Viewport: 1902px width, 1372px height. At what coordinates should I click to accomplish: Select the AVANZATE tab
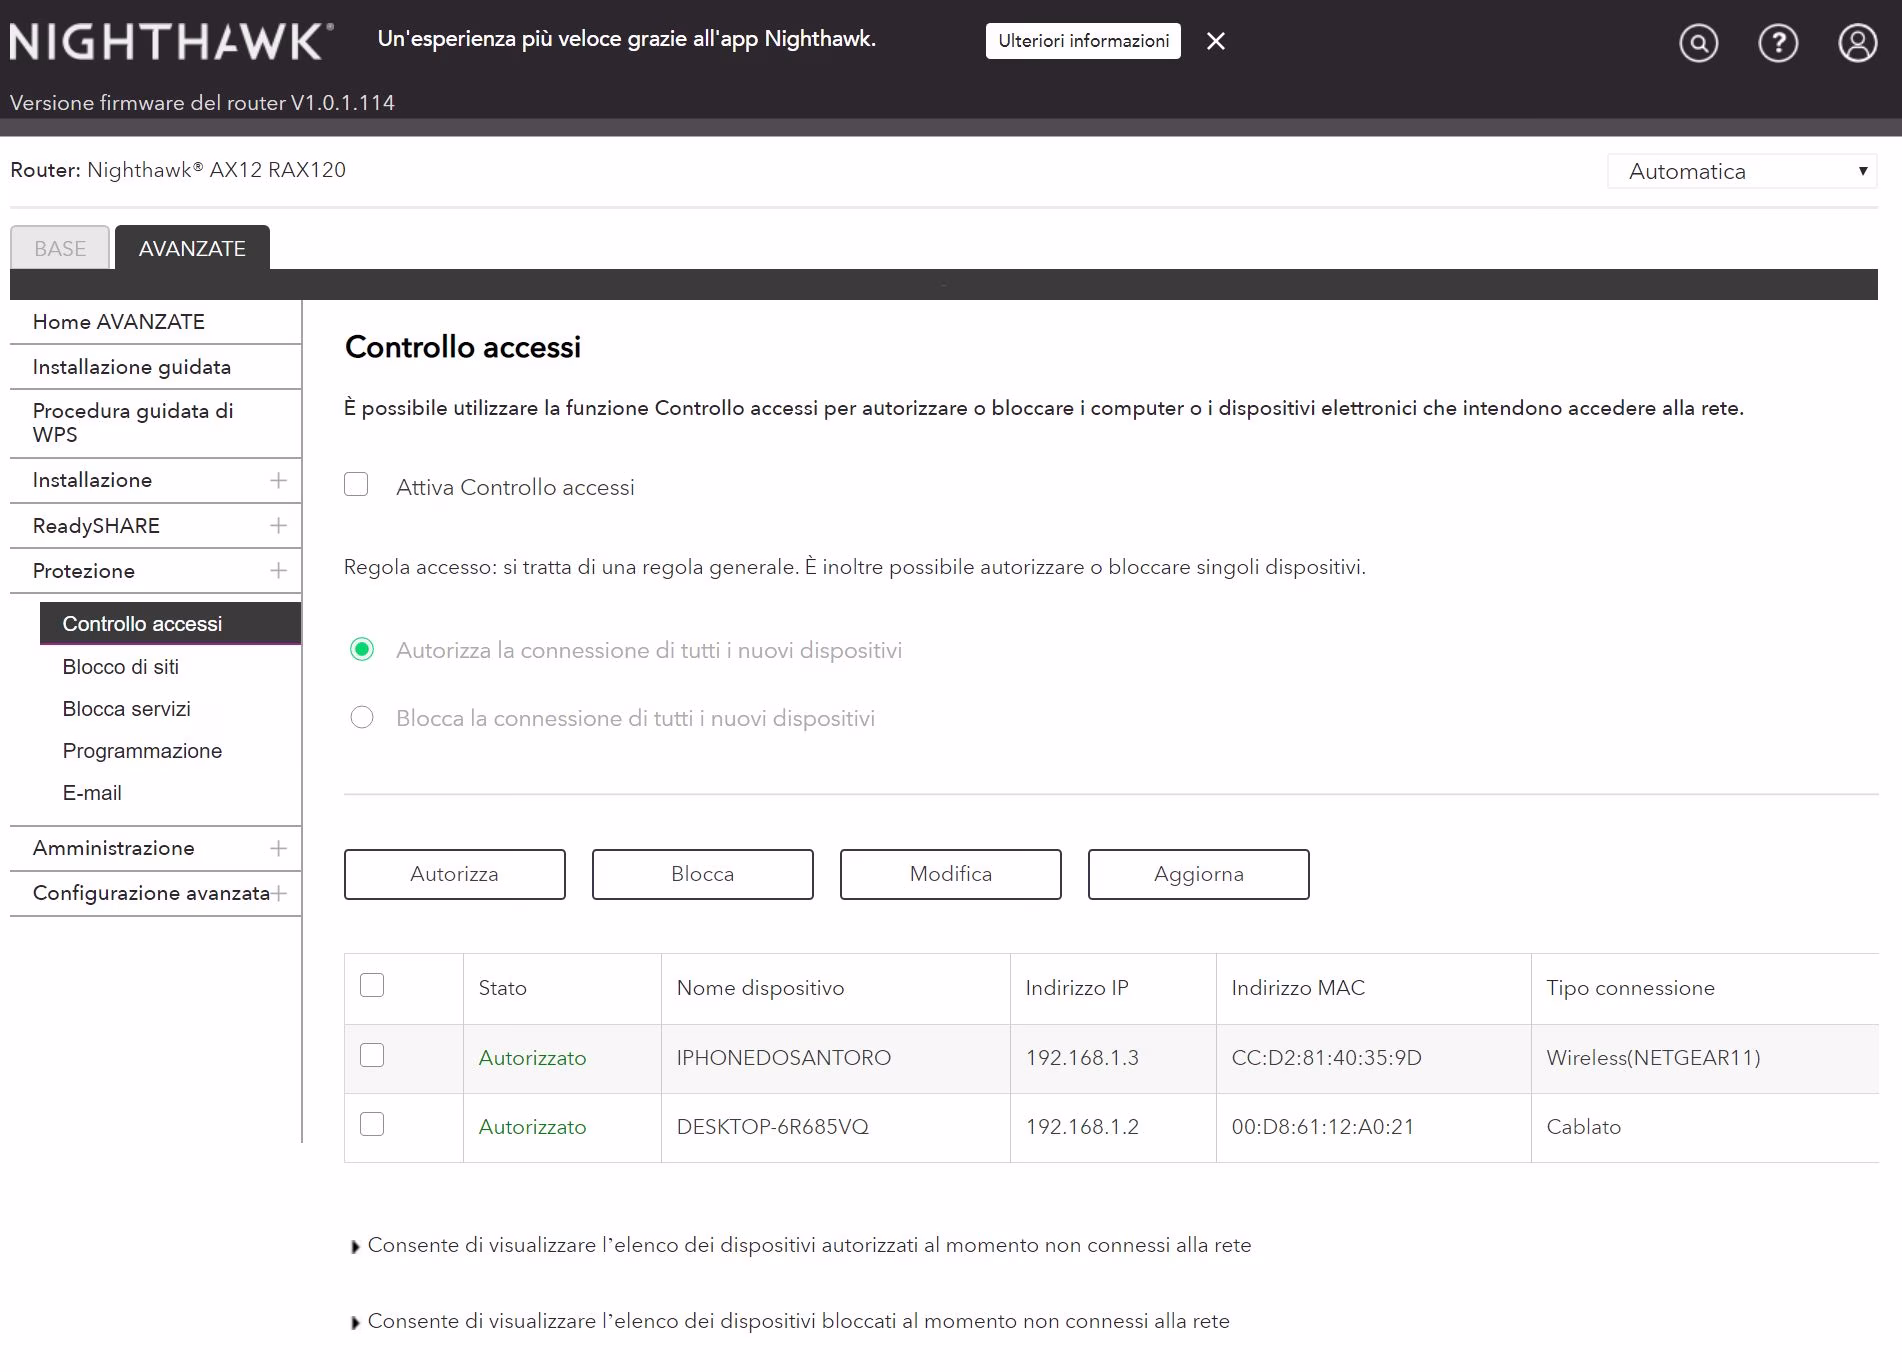pos(192,248)
